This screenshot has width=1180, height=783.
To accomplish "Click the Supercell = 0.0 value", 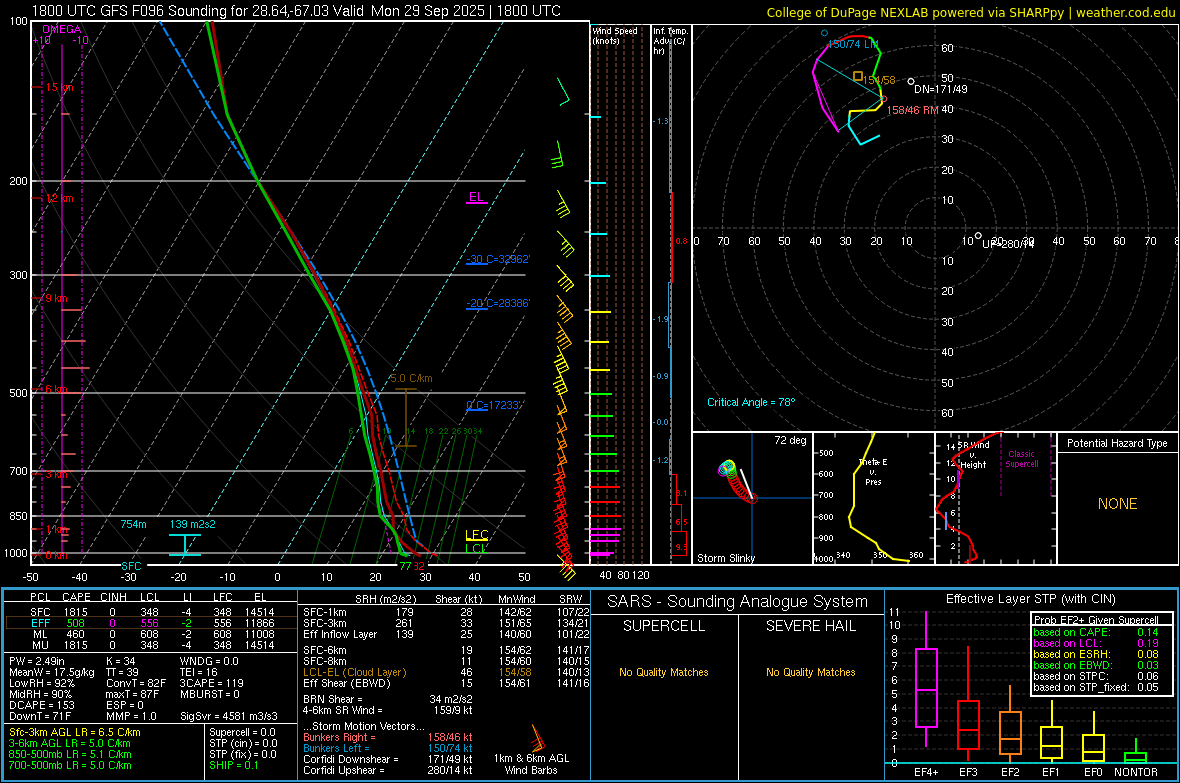I will 242,732.
